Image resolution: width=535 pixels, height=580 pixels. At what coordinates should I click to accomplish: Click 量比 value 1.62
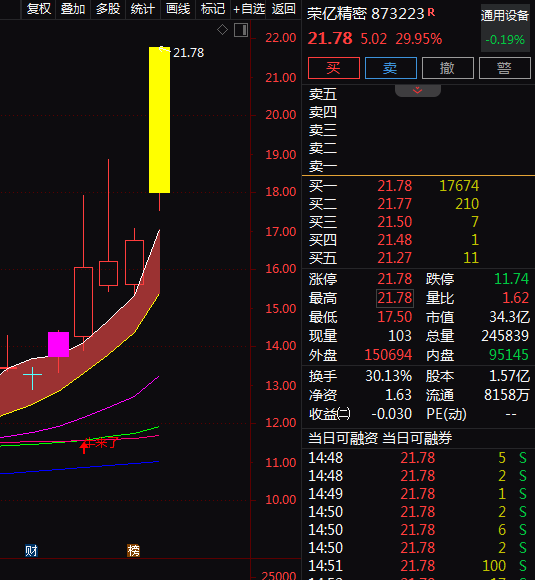(516, 298)
